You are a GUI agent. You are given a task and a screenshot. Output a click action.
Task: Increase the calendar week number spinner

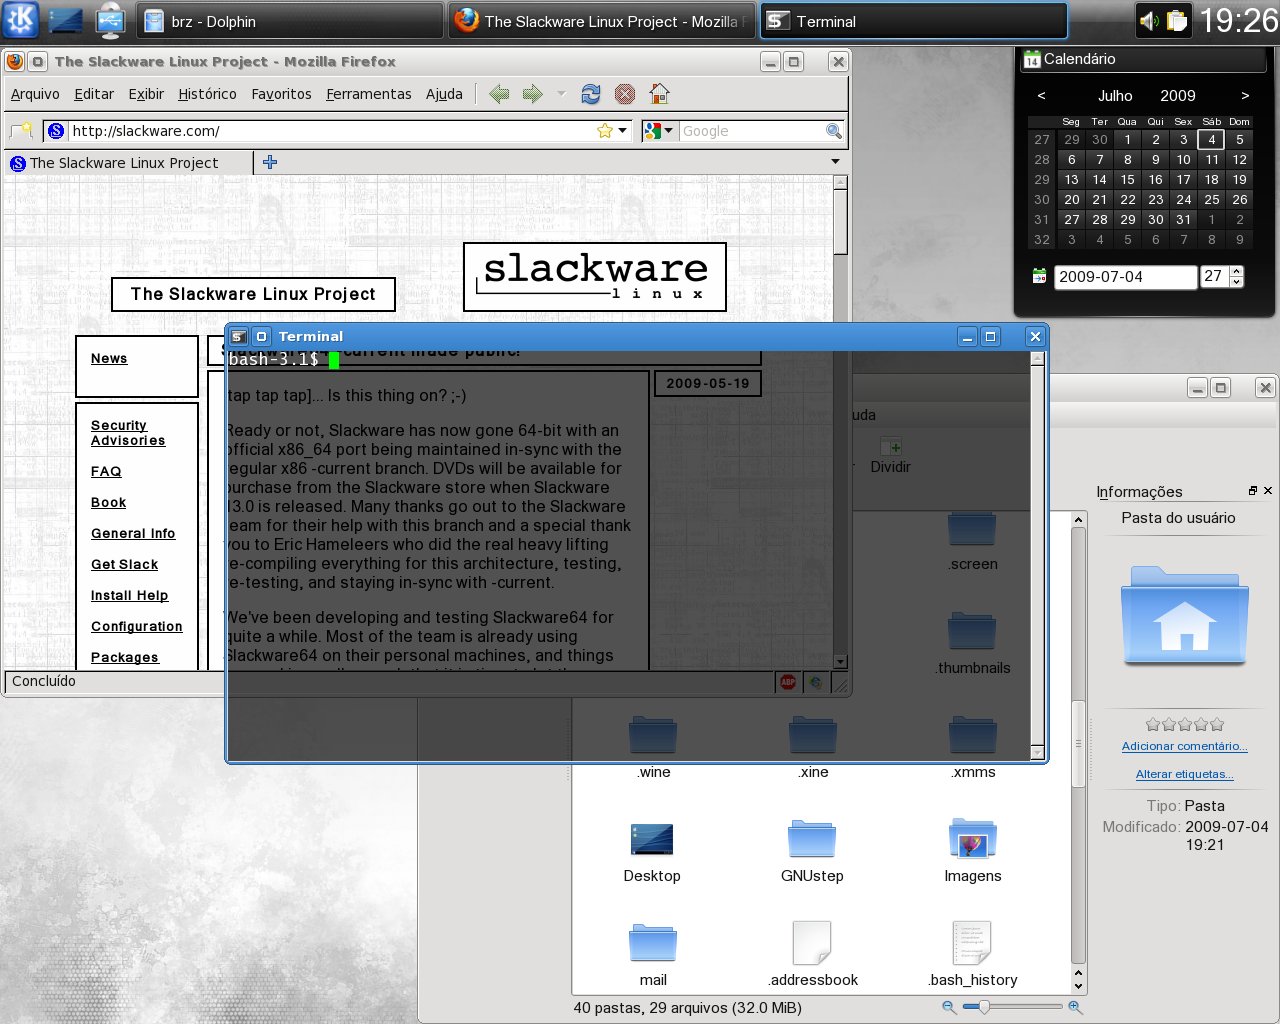tap(1237, 271)
